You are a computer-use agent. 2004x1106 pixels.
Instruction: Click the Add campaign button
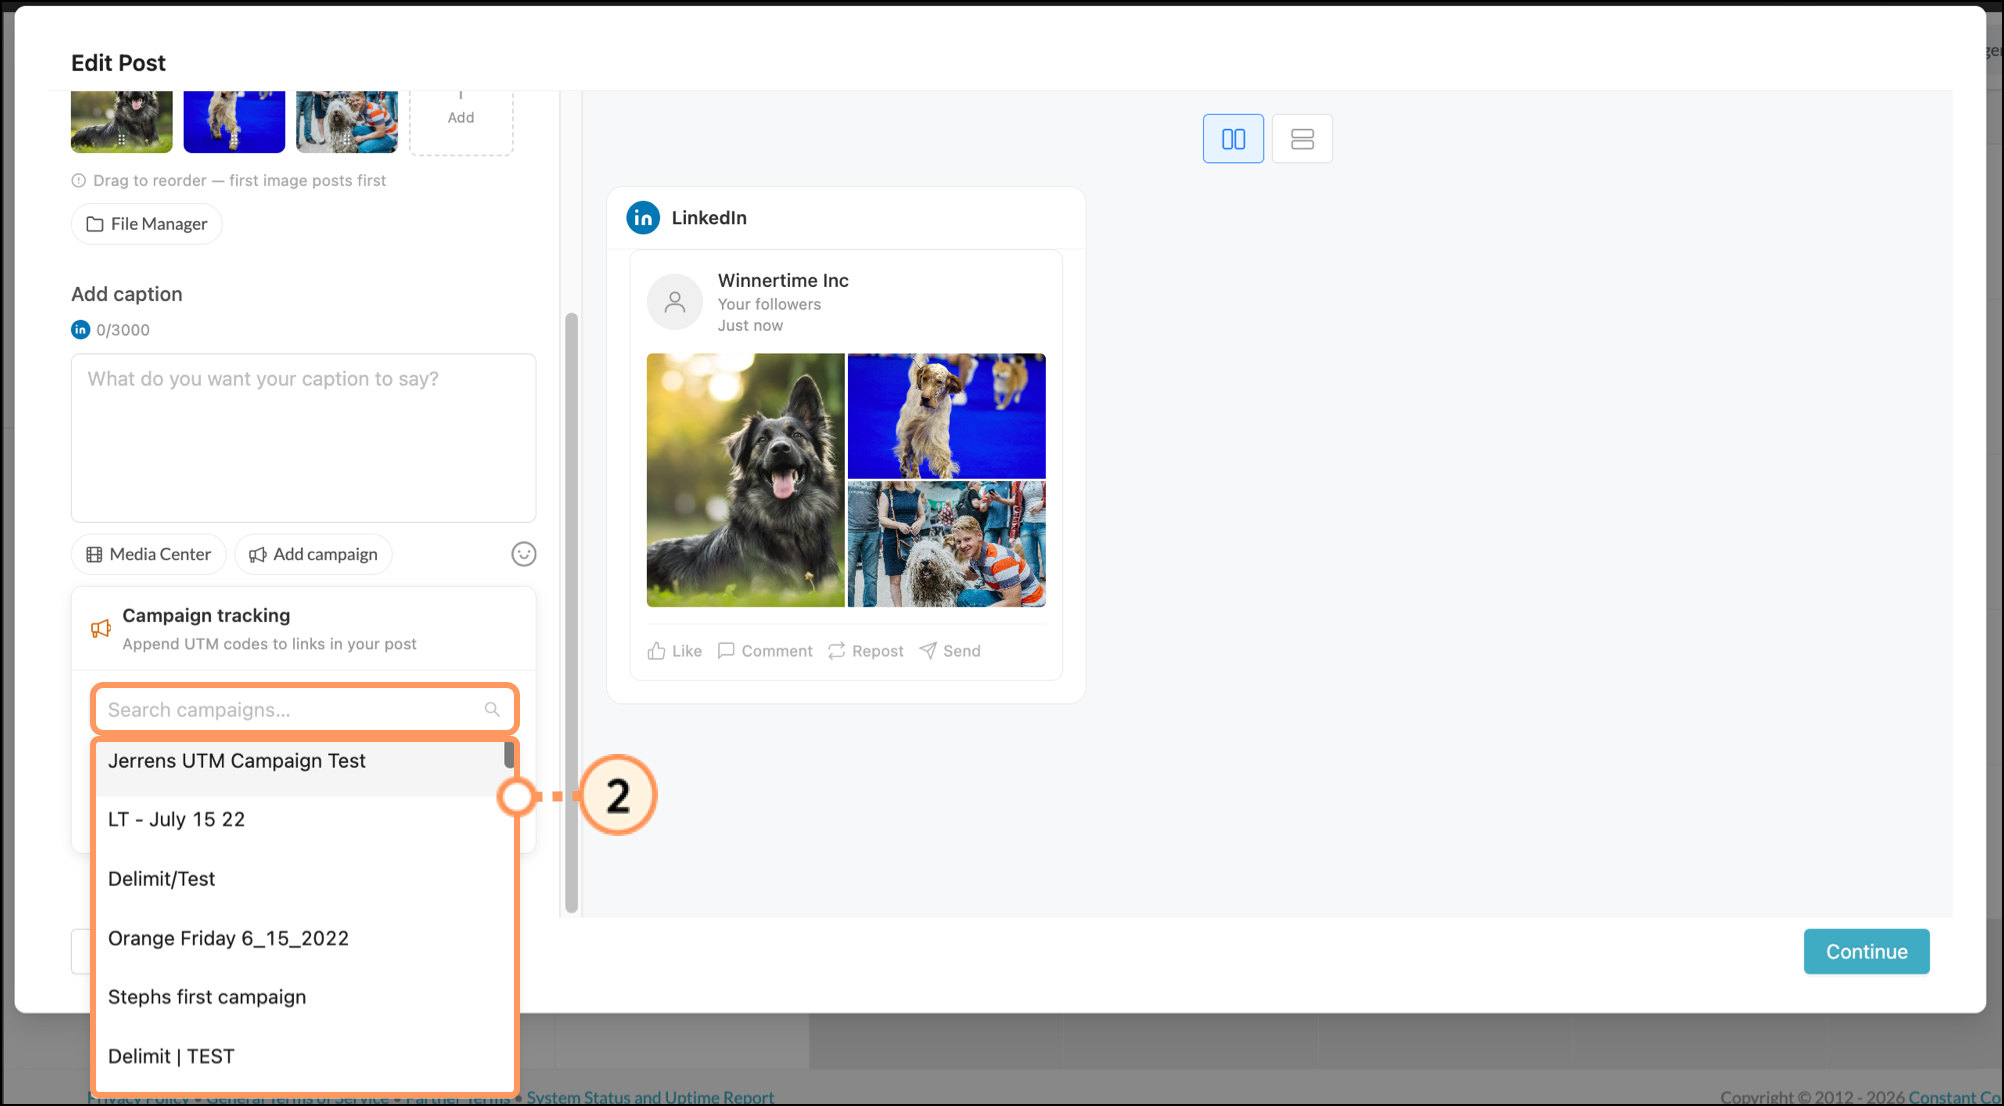click(x=313, y=554)
